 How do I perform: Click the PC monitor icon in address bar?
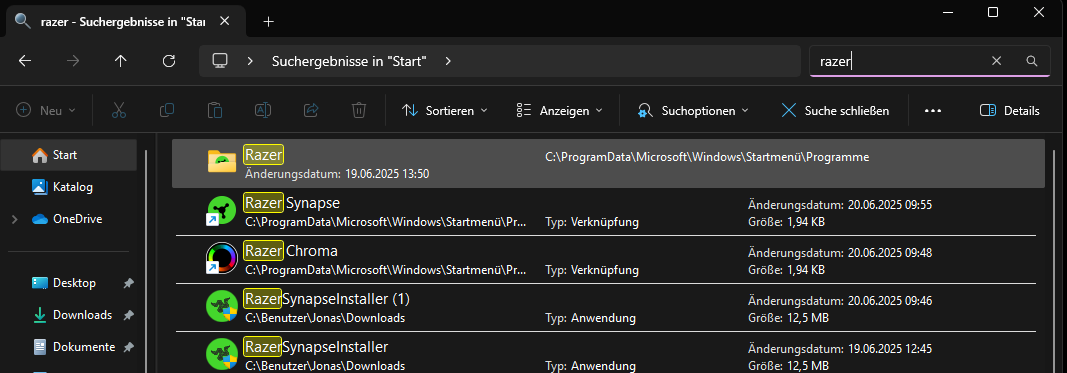[x=219, y=61]
